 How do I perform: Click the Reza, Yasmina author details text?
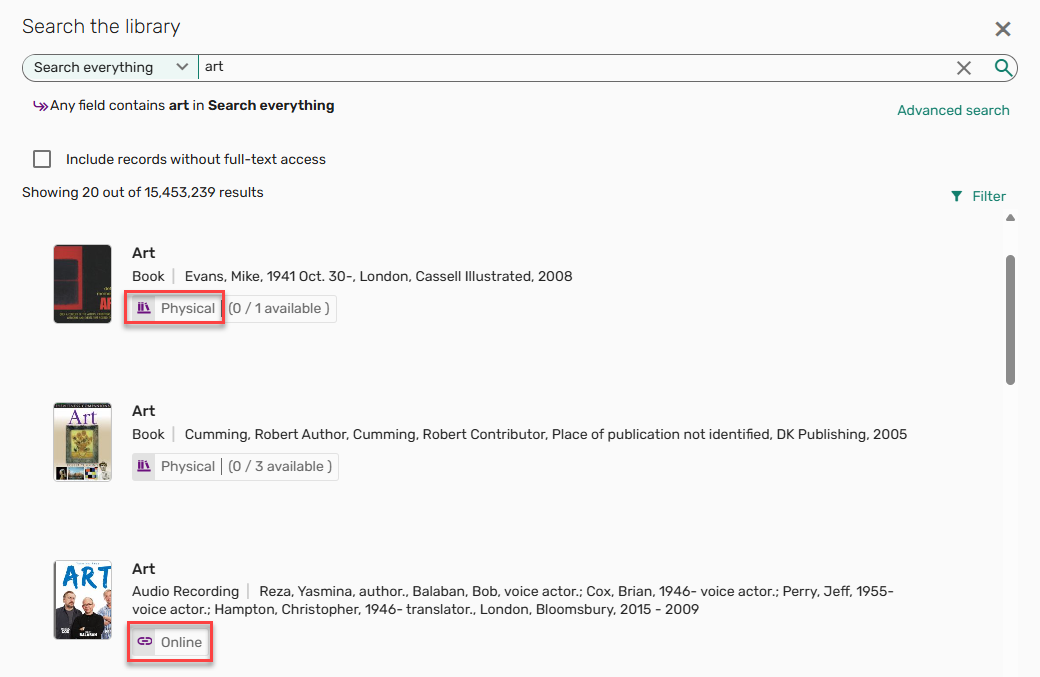pyautogui.click(x=513, y=600)
